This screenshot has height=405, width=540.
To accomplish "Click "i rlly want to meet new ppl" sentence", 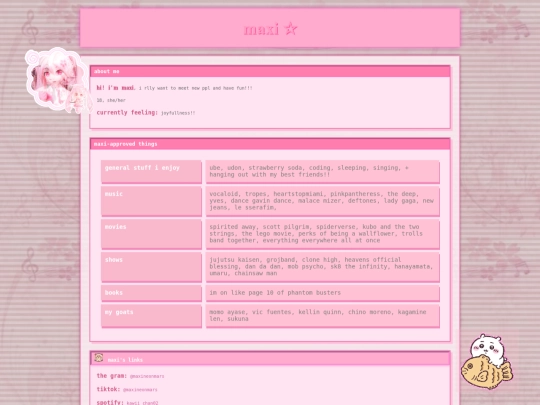I will [196, 88].
